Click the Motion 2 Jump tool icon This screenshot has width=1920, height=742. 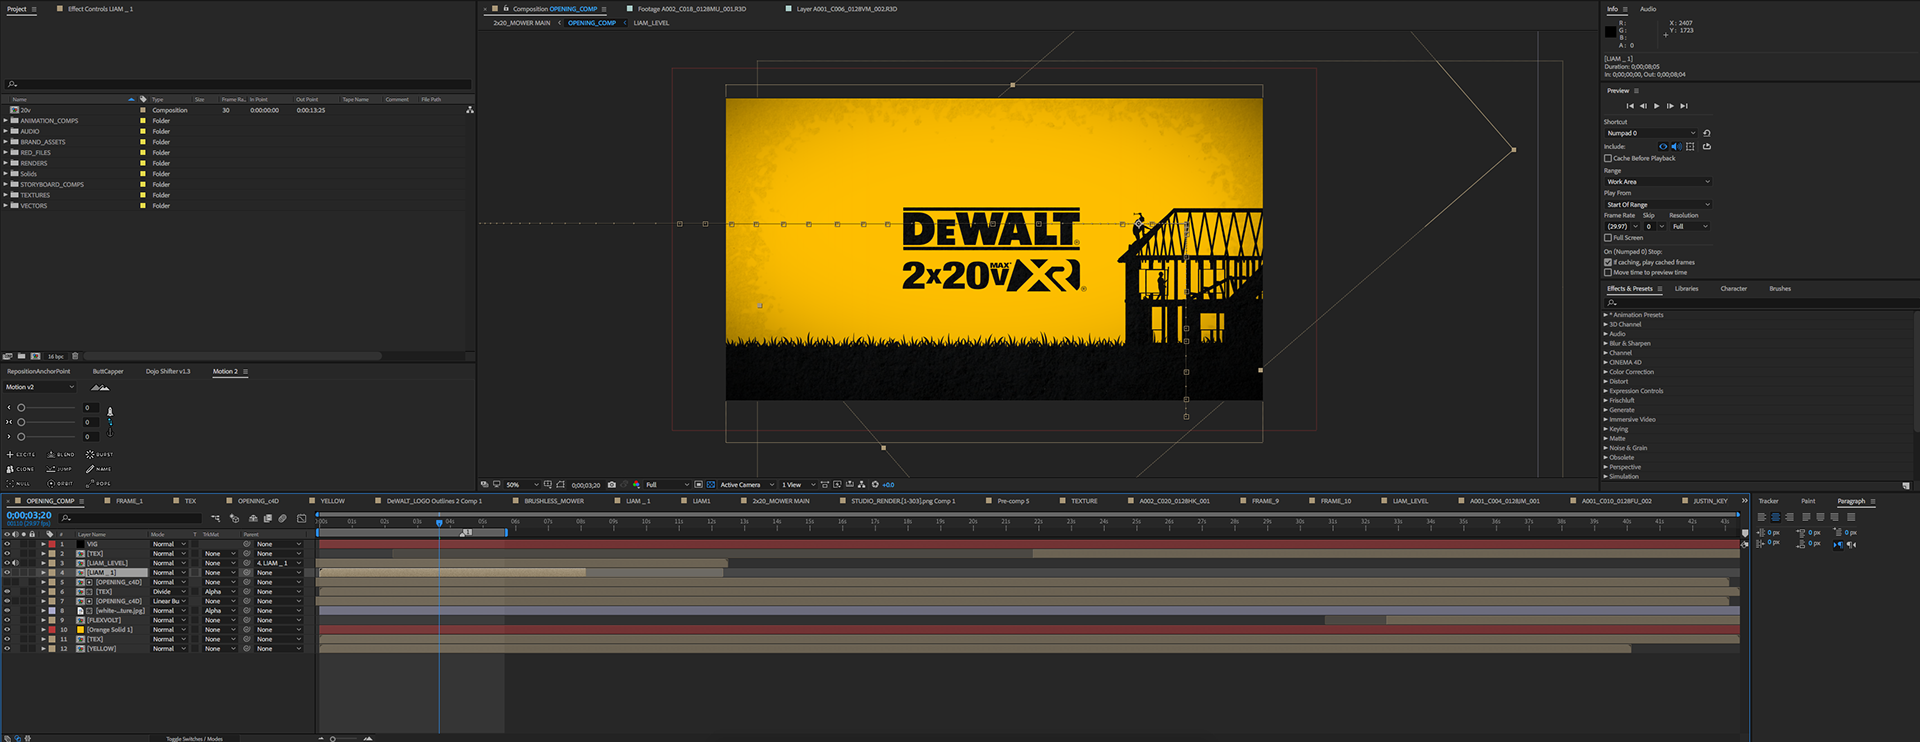[51, 469]
